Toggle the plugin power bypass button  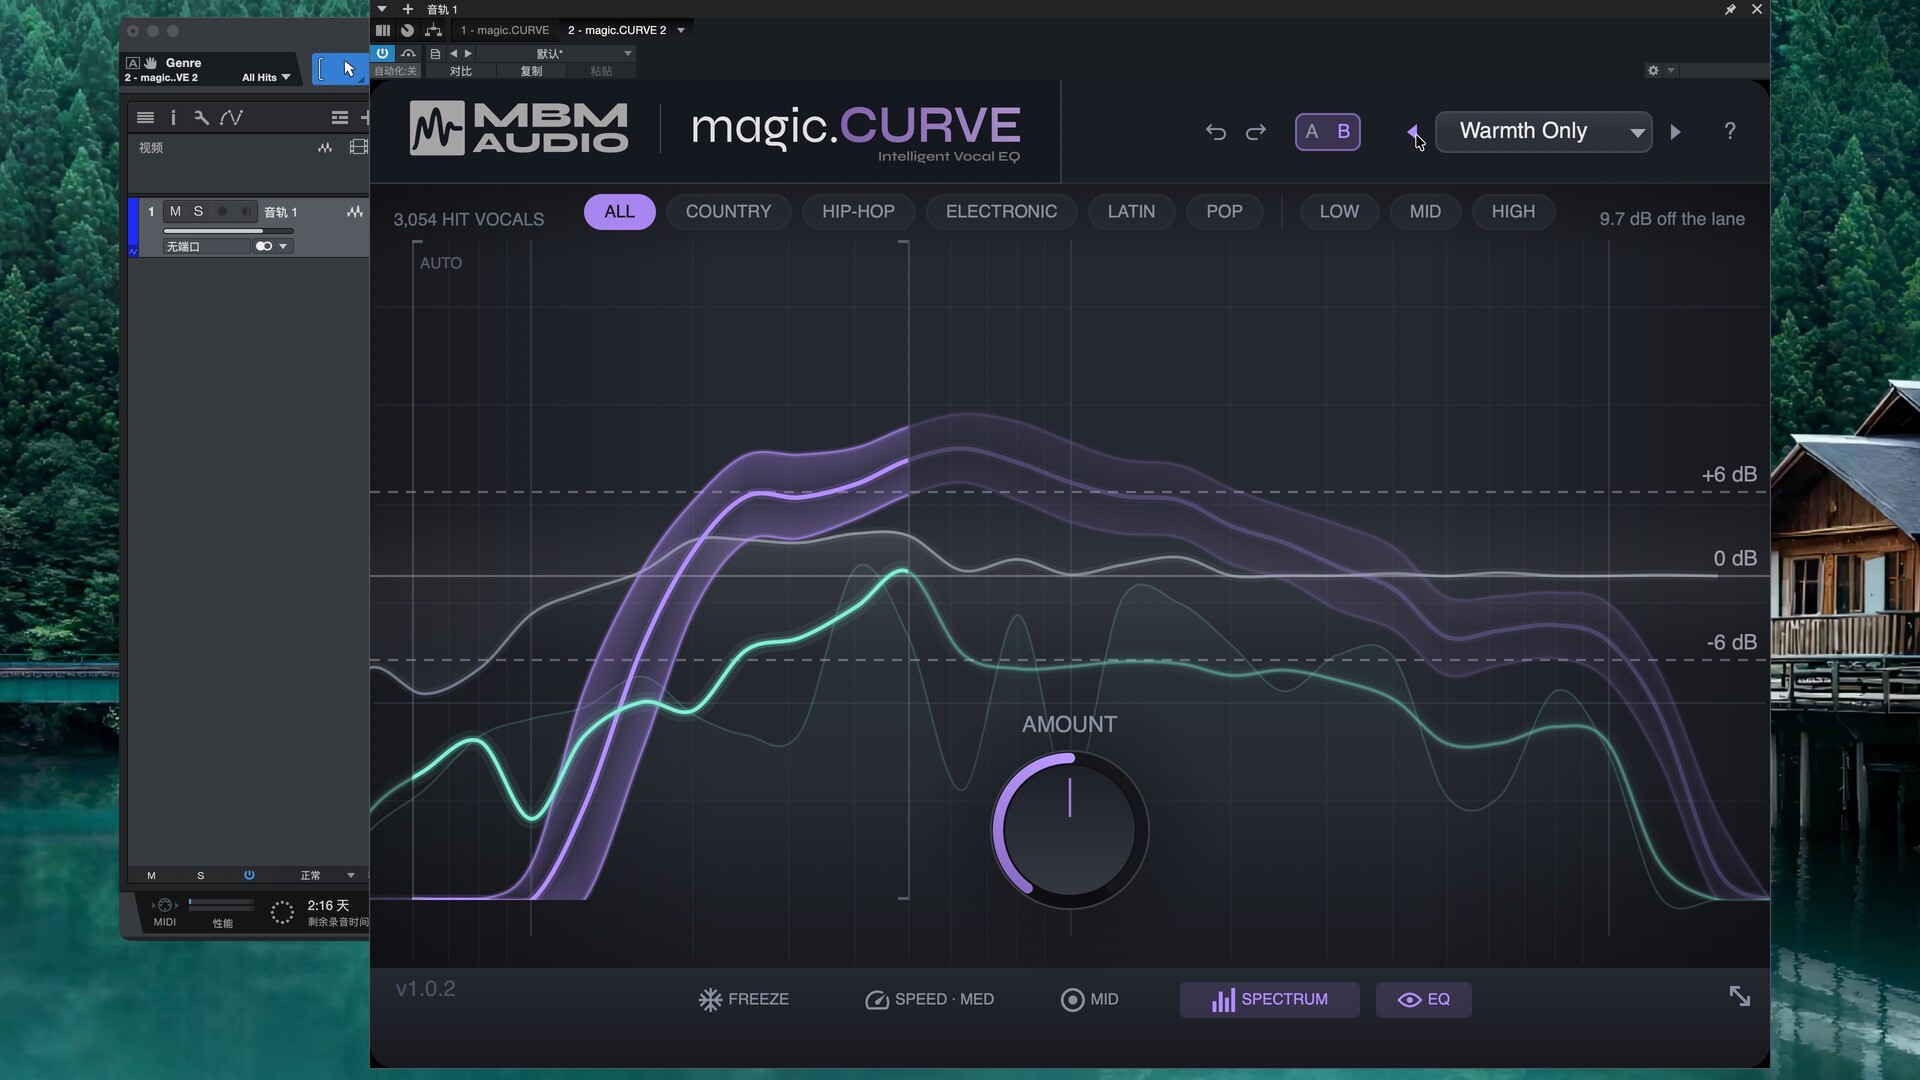[x=382, y=53]
